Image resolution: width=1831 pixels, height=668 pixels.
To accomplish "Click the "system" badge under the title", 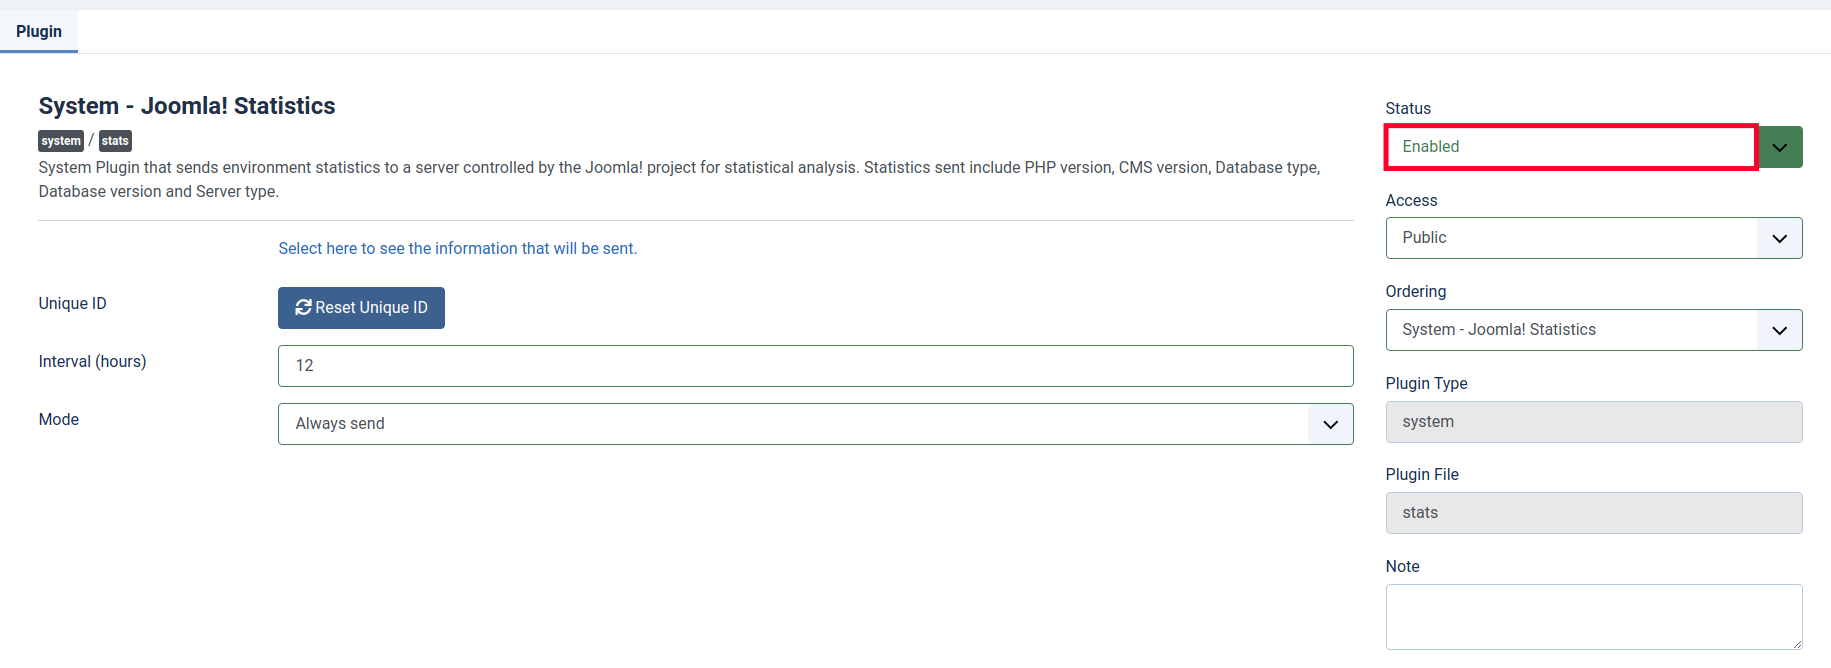I will 61,141.
